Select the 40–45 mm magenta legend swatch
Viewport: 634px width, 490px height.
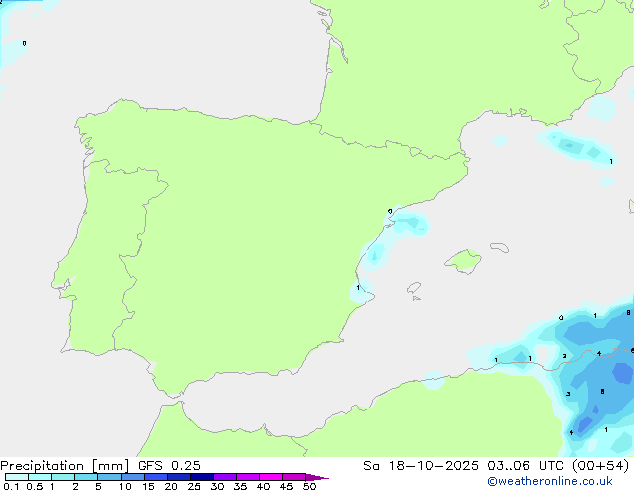point(271,477)
